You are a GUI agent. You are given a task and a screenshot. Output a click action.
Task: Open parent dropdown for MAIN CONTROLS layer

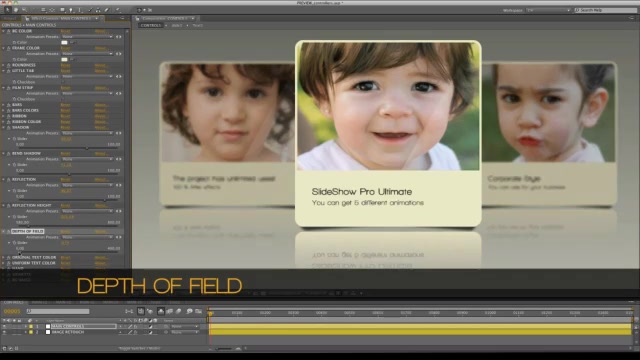click(x=185, y=327)
